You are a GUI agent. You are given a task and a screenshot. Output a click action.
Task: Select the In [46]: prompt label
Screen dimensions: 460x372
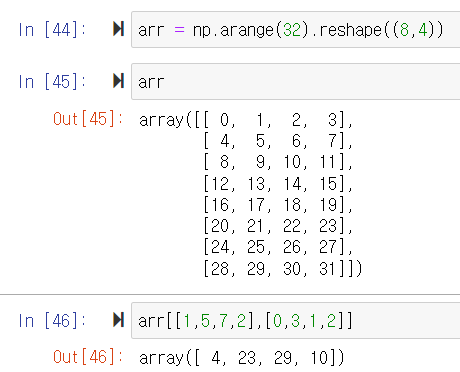[52, 321]
